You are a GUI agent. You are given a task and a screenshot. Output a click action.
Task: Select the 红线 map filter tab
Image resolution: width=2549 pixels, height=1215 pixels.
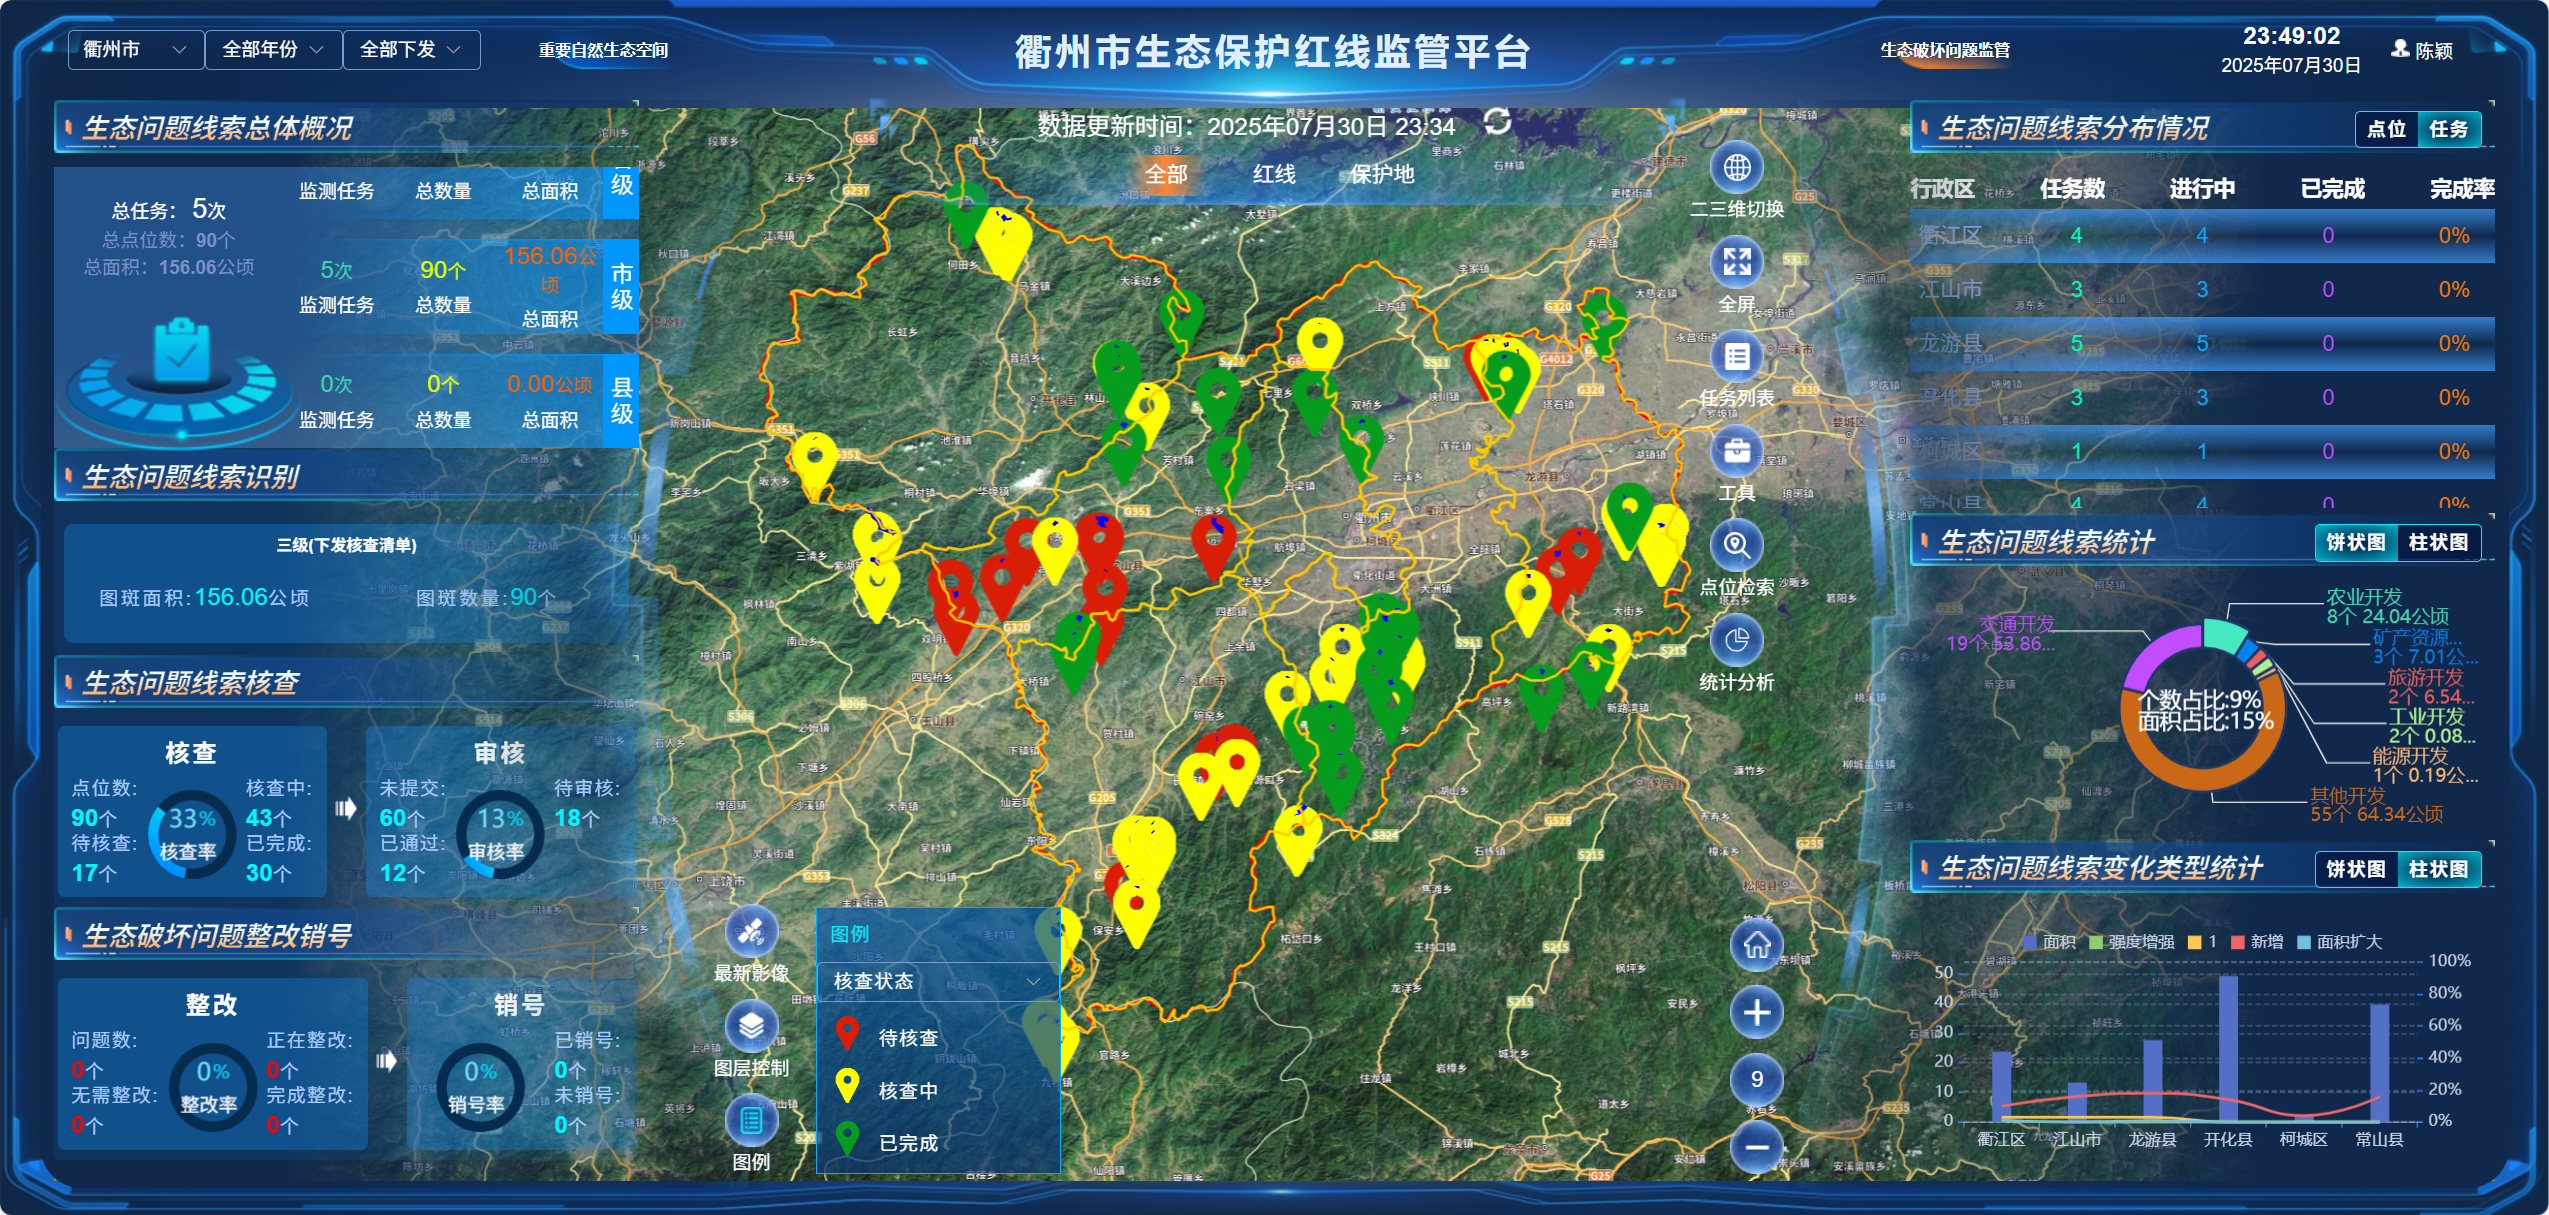pos(1274,174)
